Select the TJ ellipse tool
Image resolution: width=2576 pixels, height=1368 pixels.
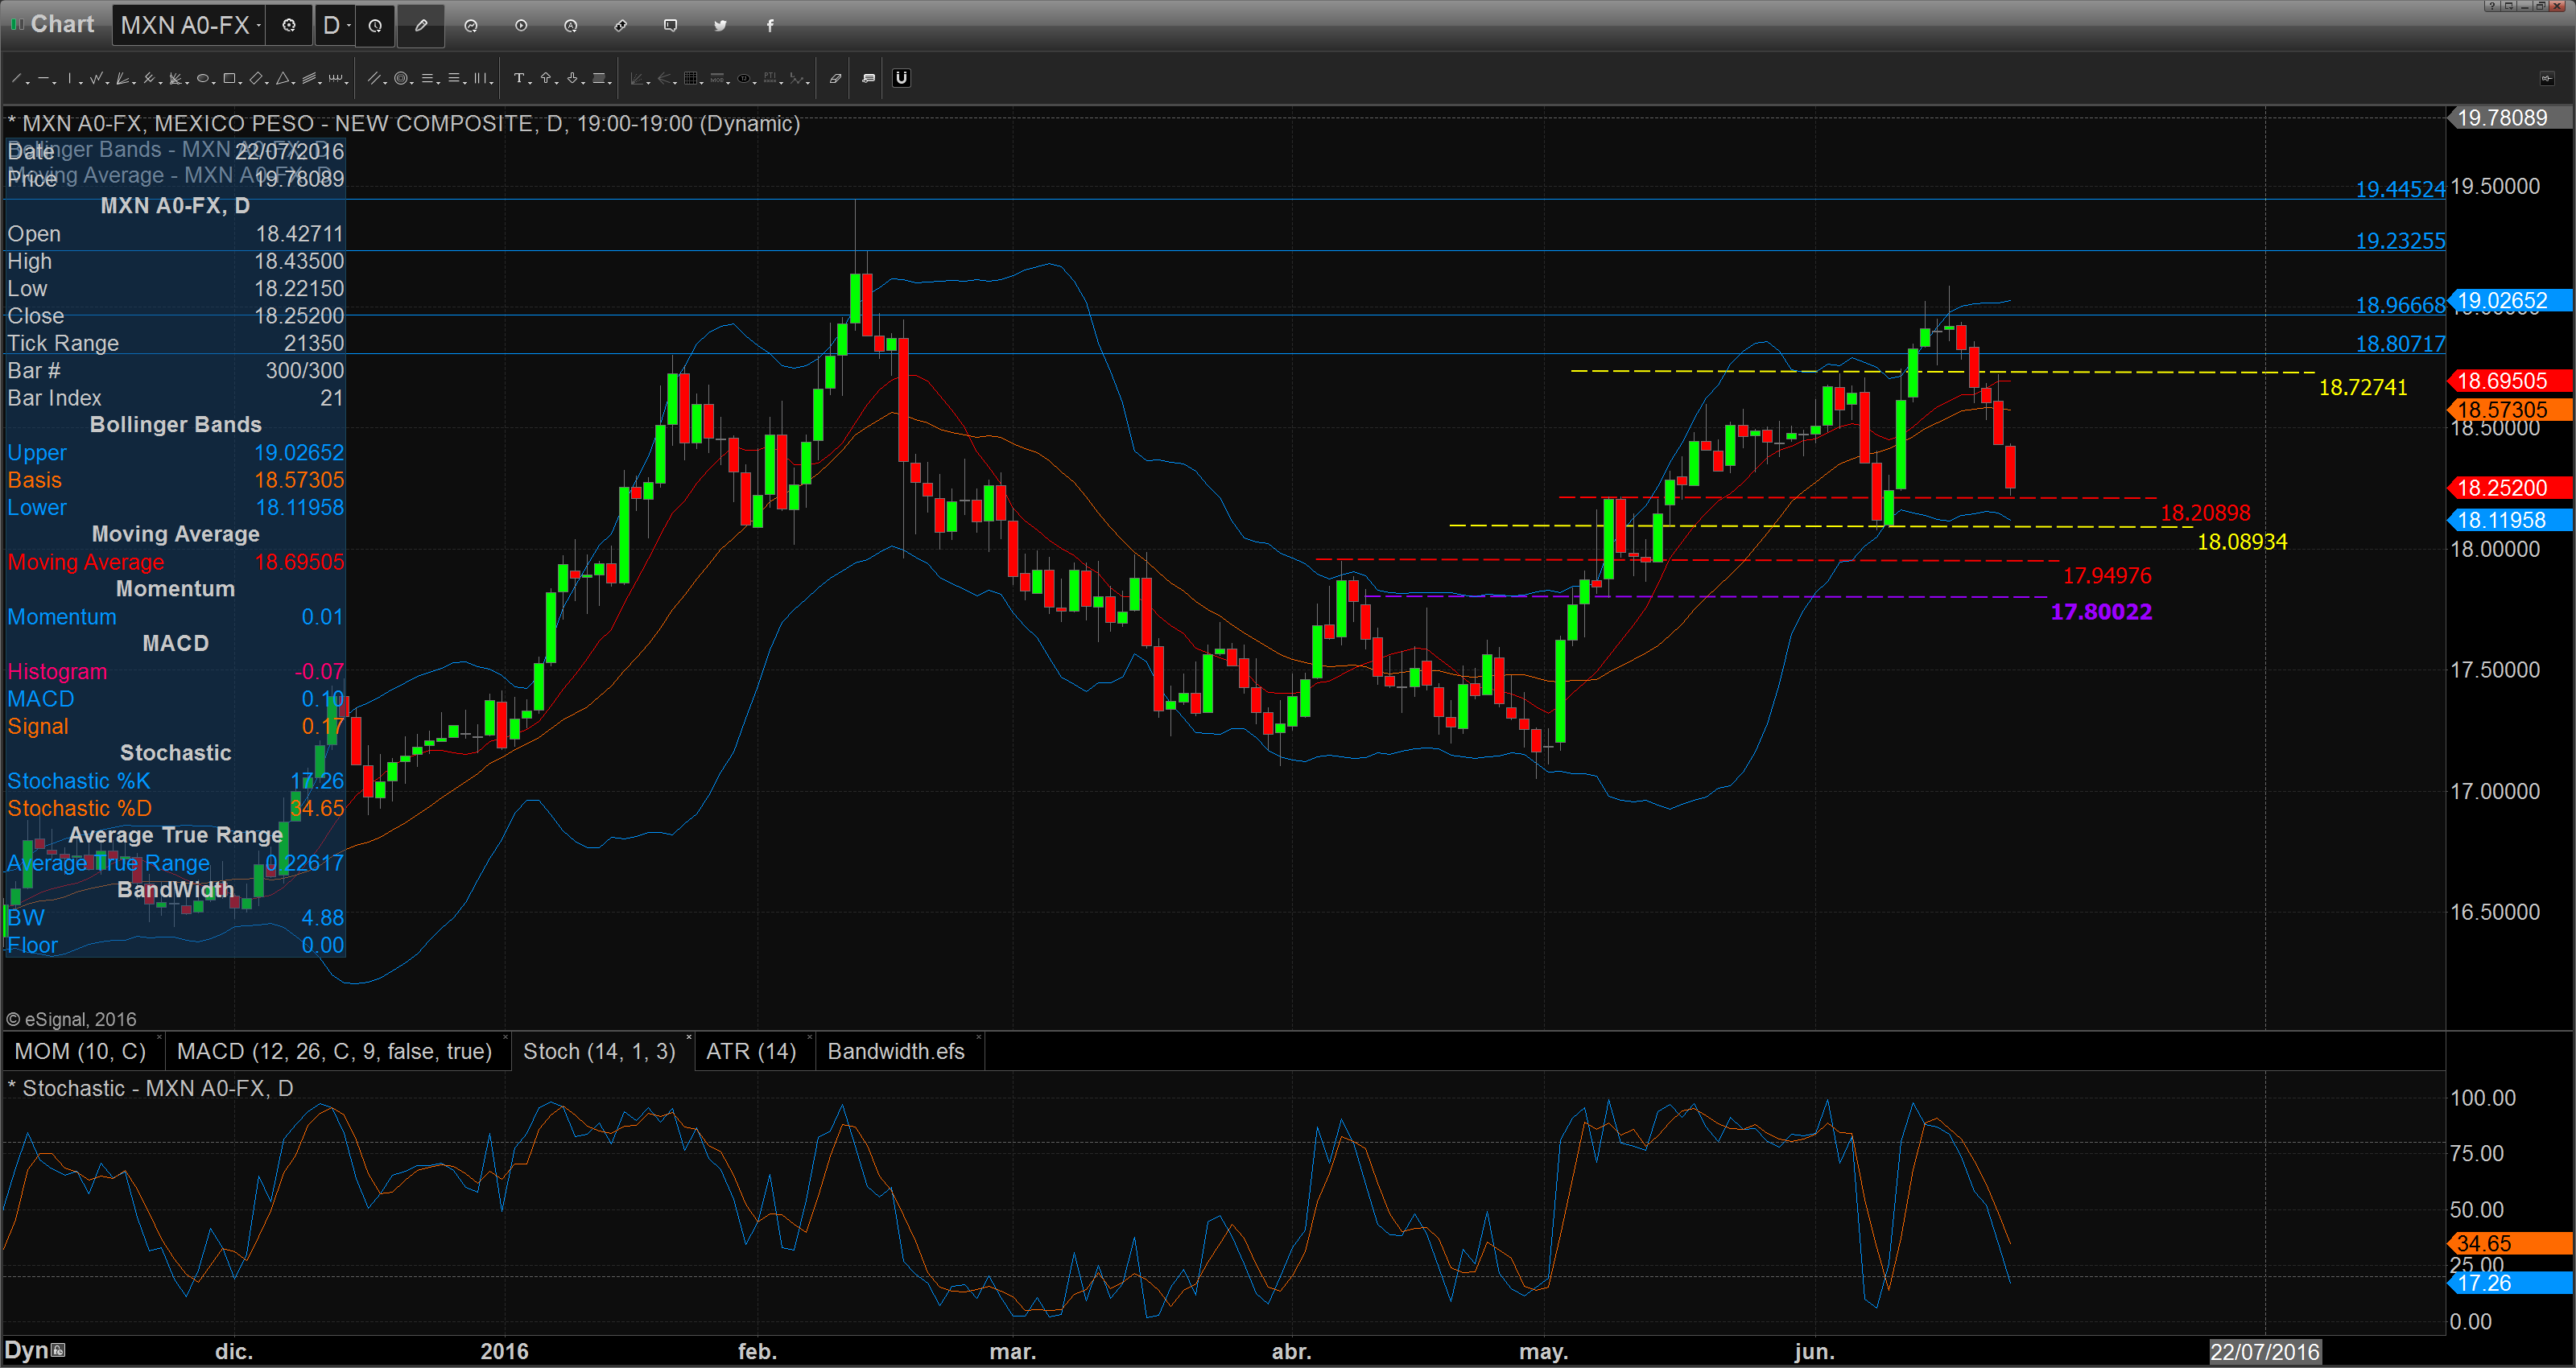coord(744,78)
